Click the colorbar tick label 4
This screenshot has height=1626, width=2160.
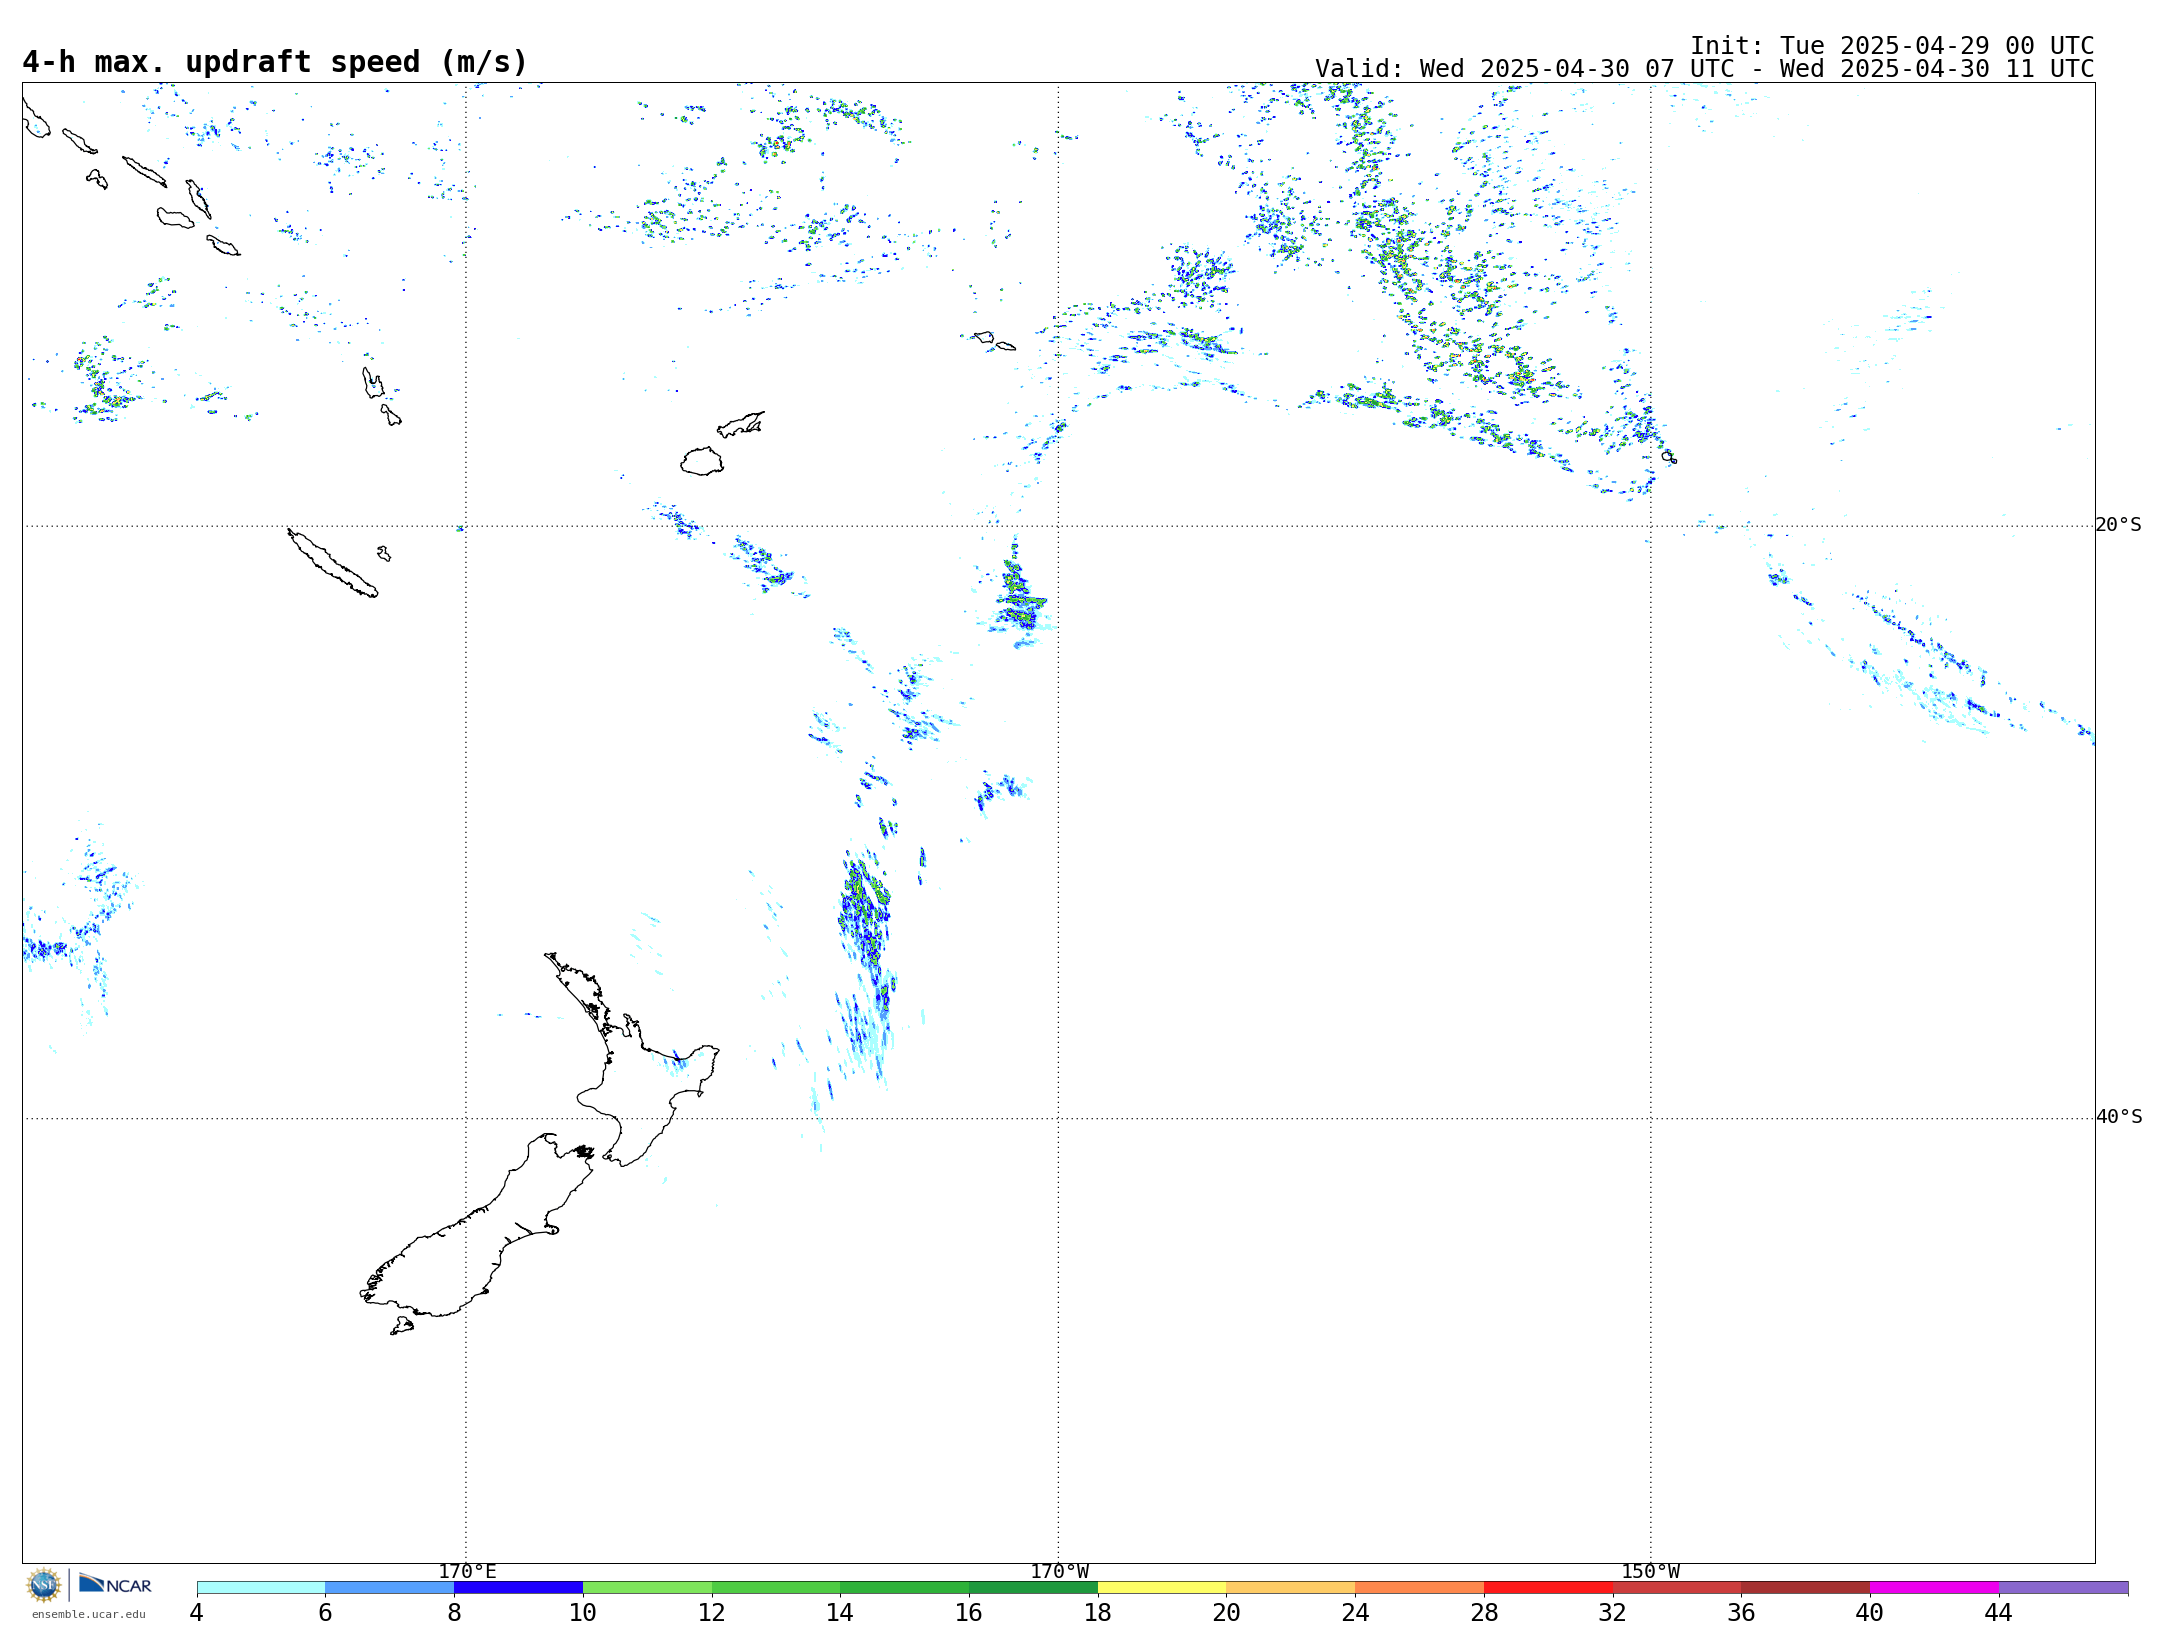[197, 1613]
